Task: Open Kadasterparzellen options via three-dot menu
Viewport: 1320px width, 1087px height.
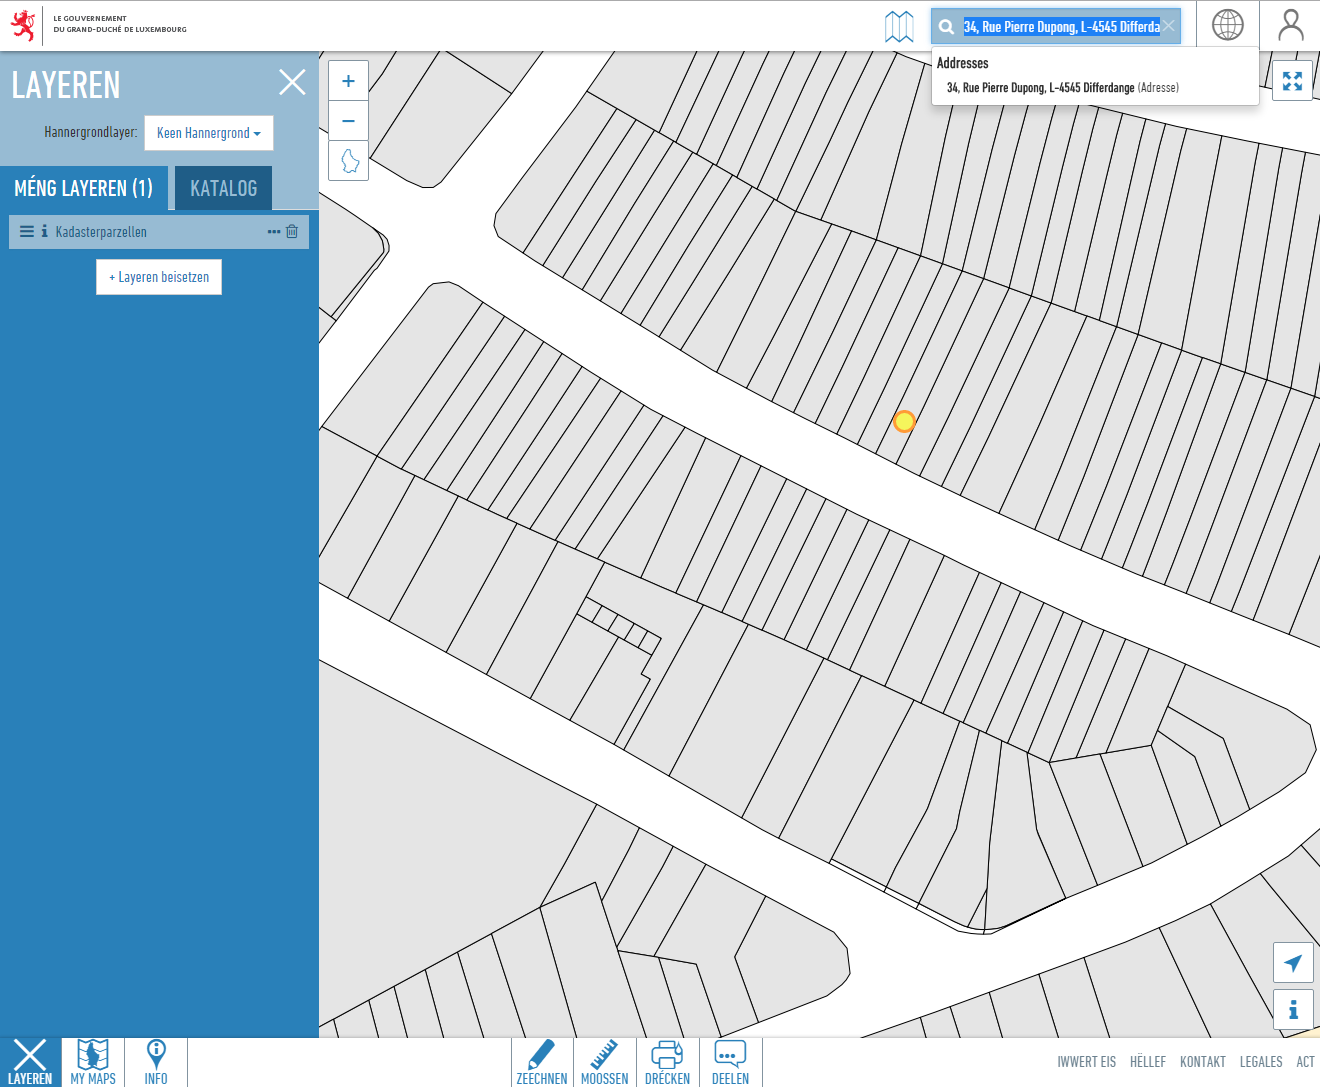Action: tap(273, 231)
